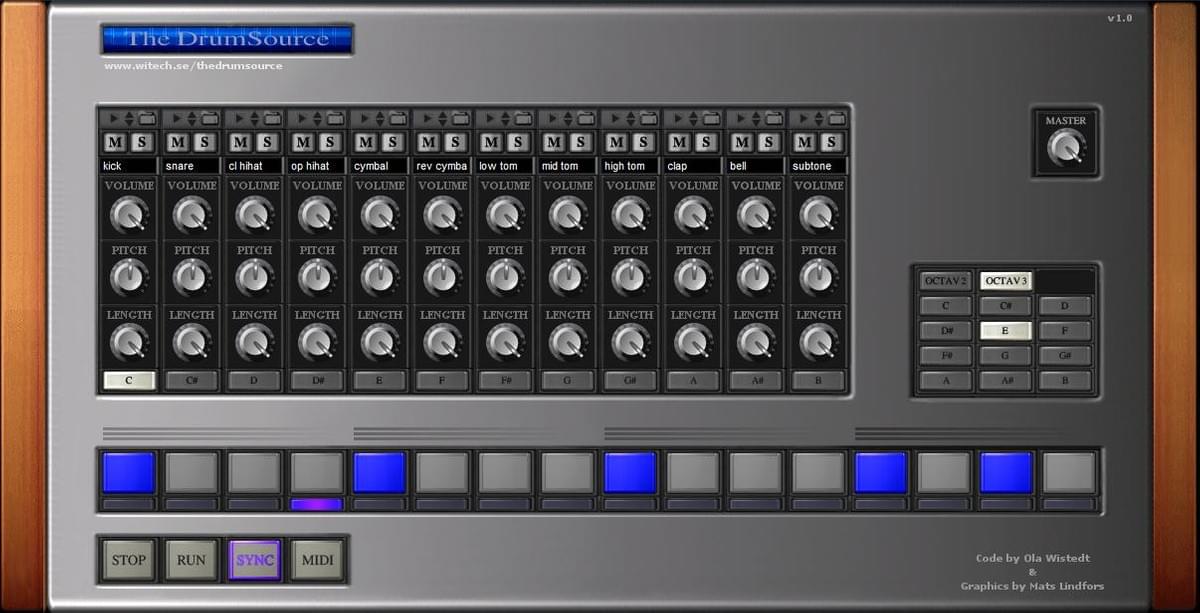Open the folder icon on the subtone channel
The width and height of the screenshot is (1200, 613).
click(x=839, y=117)
